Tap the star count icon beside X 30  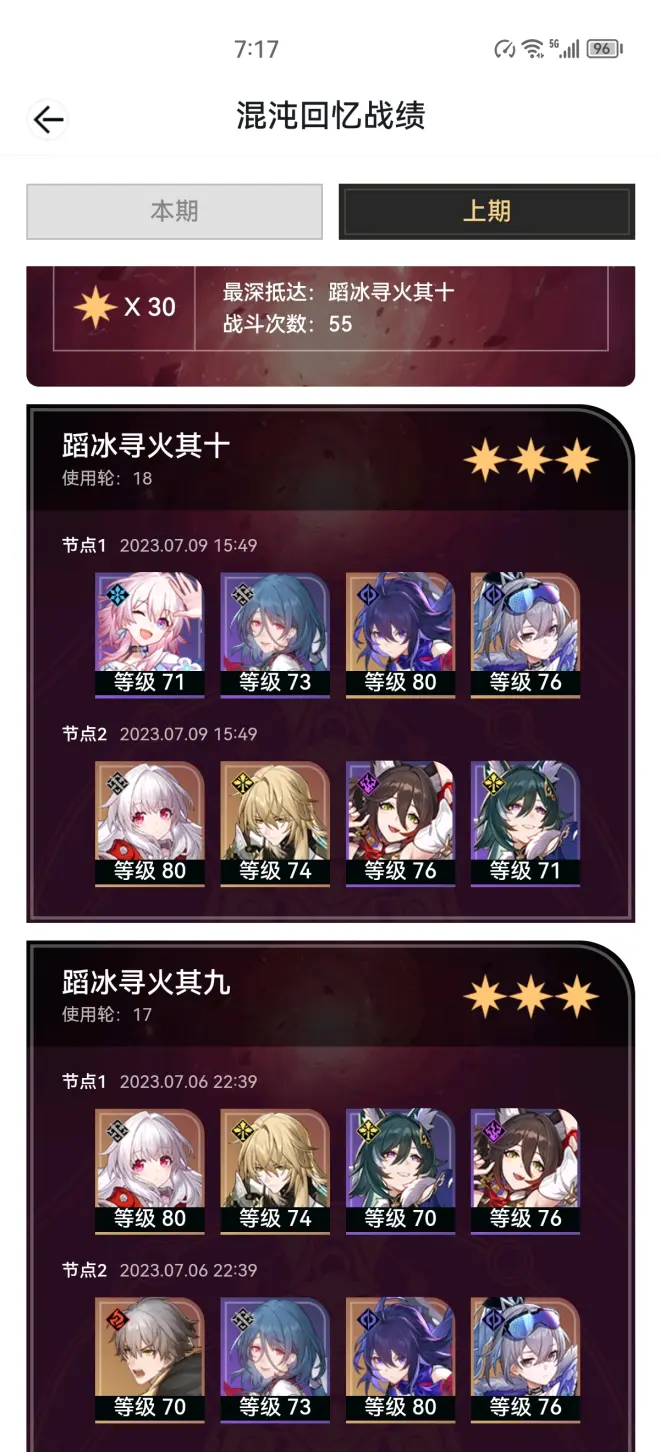tap(96, 307)
